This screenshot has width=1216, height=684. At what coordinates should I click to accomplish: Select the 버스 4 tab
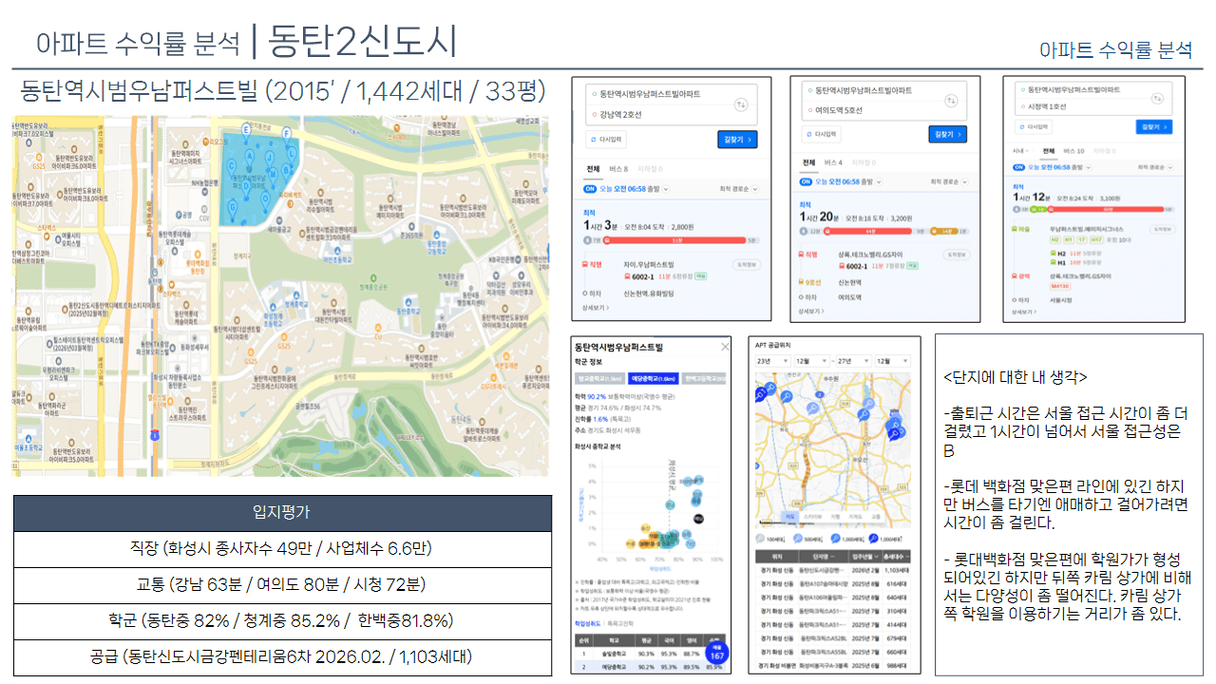[833, 162]
